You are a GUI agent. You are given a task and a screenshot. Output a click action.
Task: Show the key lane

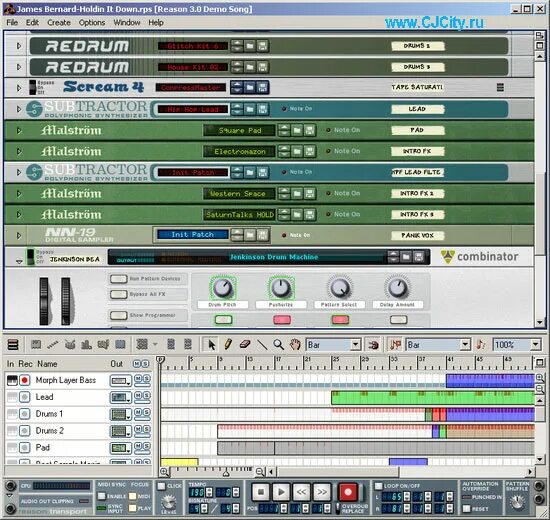point(36,345)
